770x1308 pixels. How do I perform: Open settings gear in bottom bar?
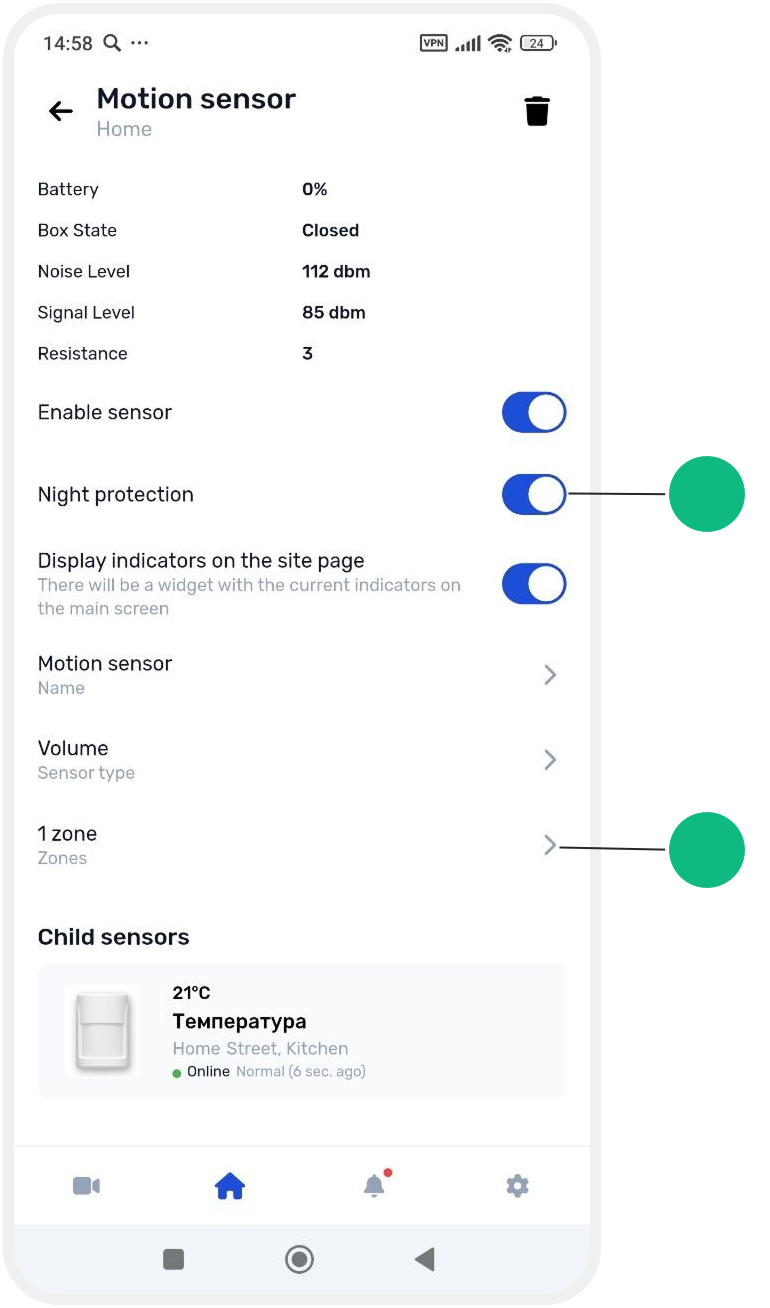(517, 1186)
